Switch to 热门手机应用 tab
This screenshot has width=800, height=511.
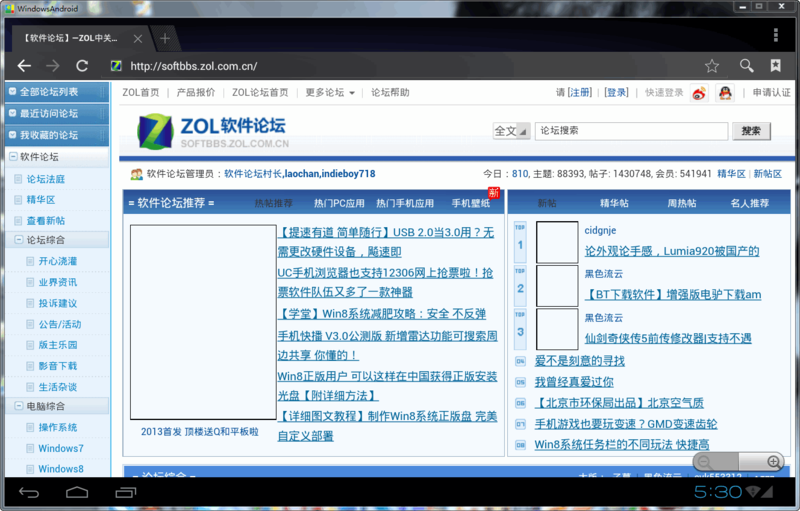coord(405,203)
